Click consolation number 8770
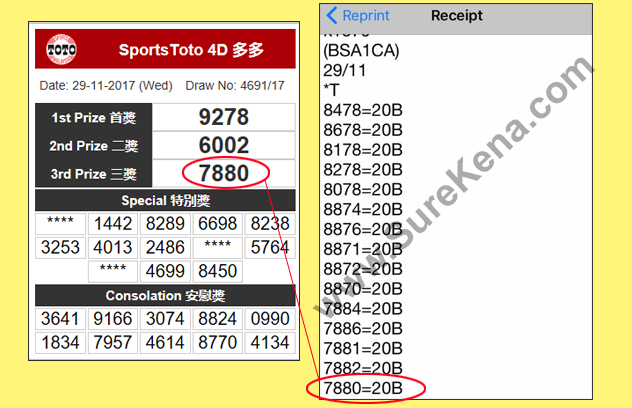 (x=218, y=343)
